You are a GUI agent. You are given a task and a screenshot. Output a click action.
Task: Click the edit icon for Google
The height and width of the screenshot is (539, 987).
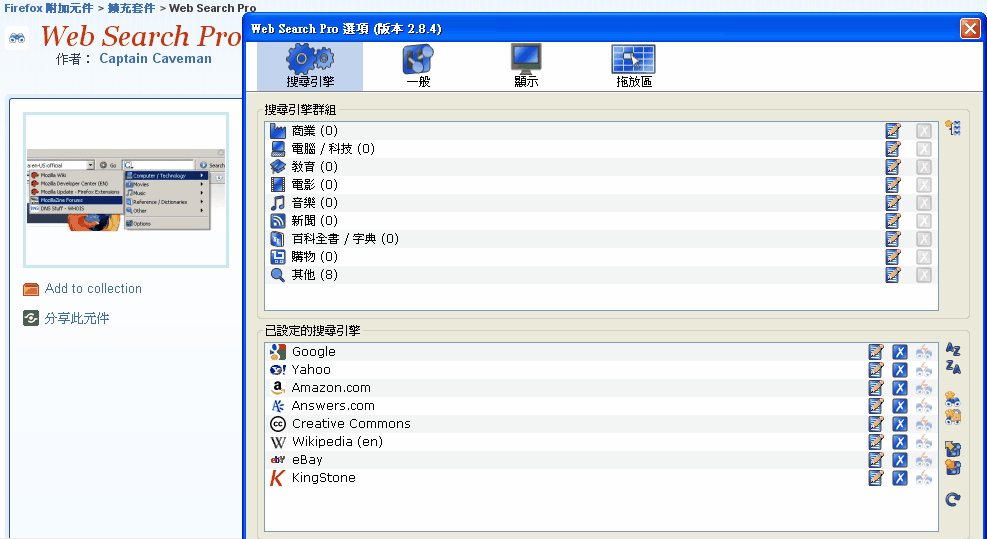[876, 352]
